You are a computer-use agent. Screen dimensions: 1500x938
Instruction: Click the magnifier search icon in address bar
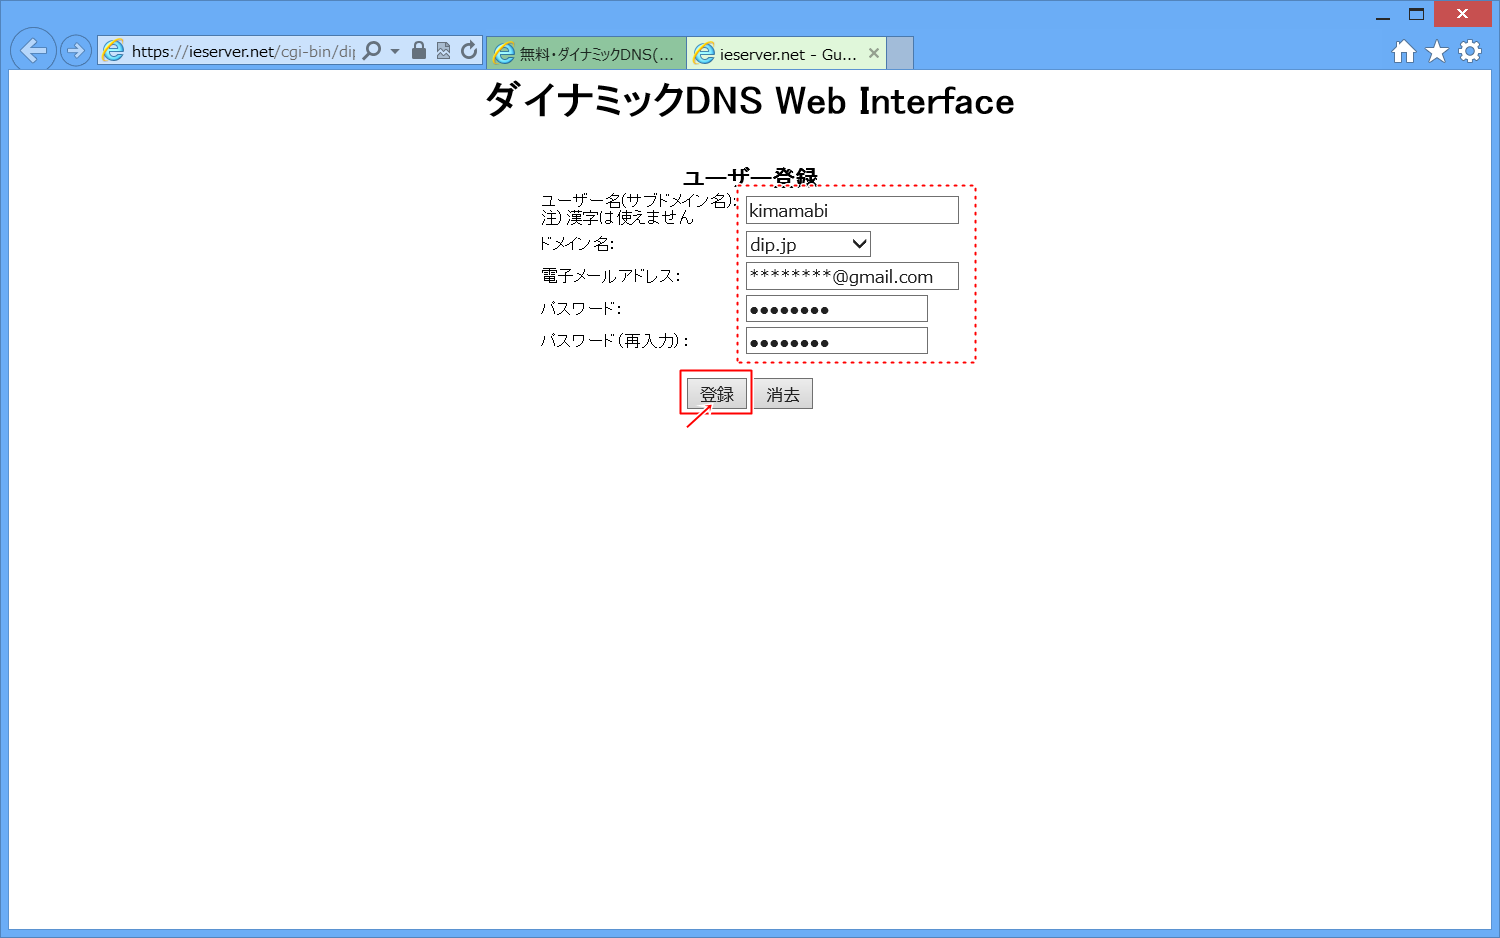click(x=372, y=50)
